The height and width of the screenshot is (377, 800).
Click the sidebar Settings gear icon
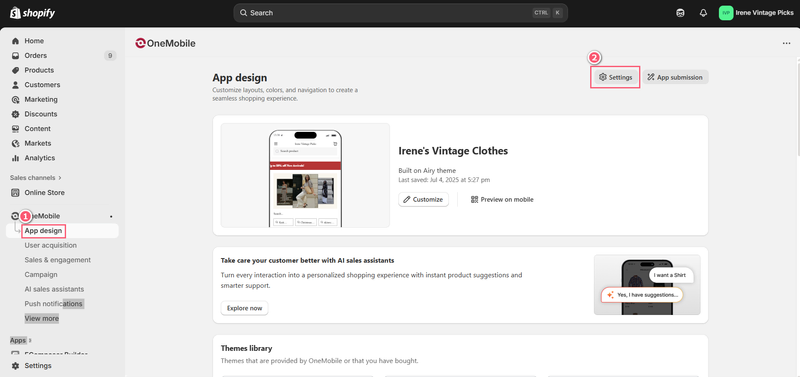click(x=15, y=366)
